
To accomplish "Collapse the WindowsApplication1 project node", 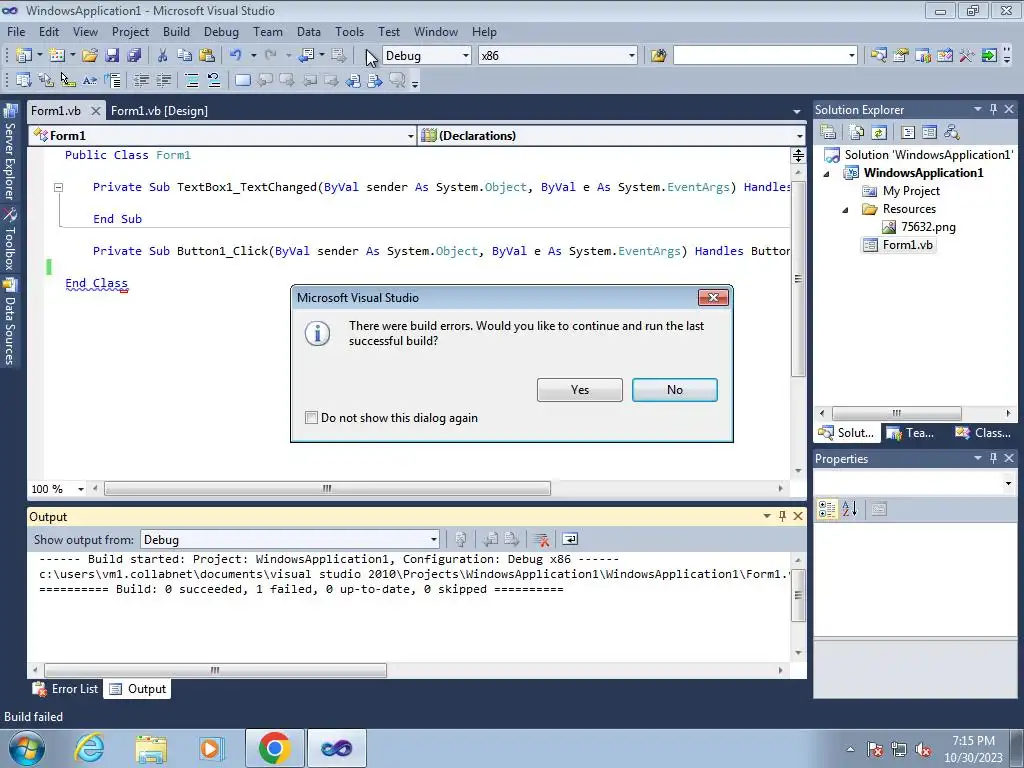I will tap(827, 174).
